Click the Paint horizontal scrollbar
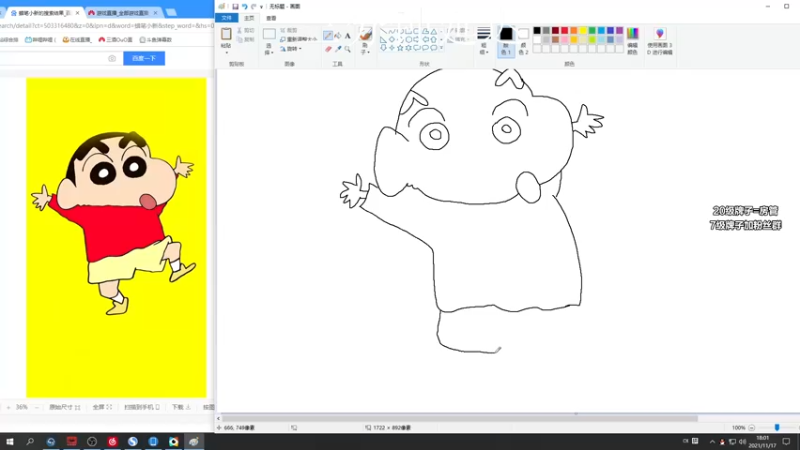800x450 pixels. pyautogui.click(x=460, y=418)
